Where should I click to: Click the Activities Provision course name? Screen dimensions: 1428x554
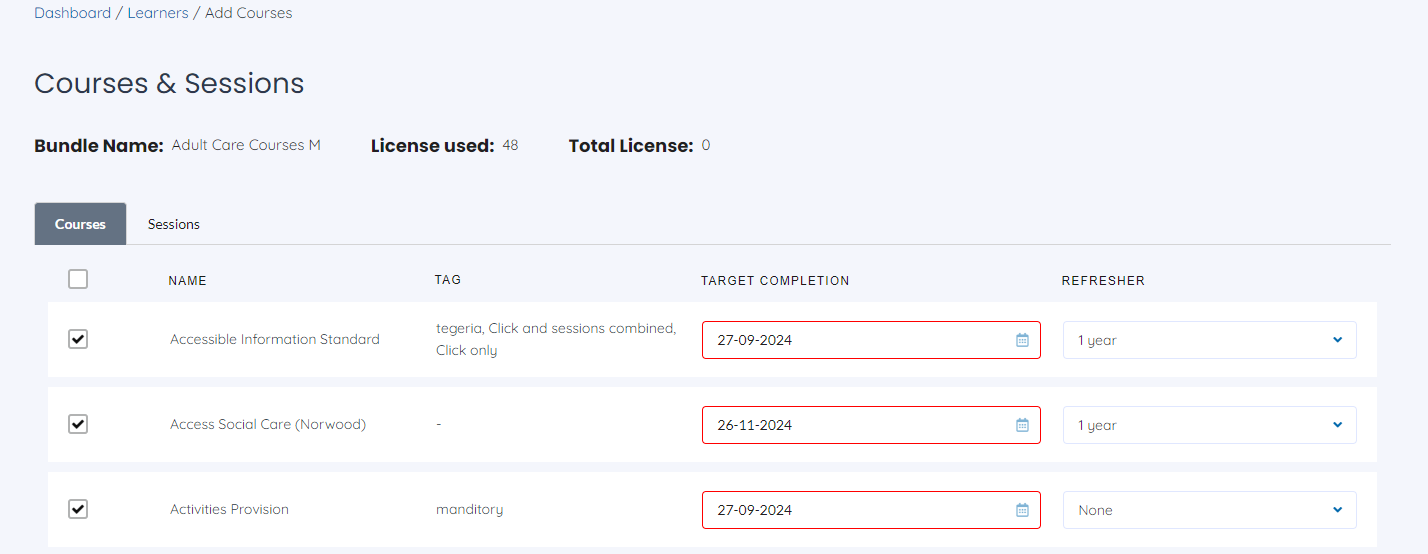[x=229, y=509]
